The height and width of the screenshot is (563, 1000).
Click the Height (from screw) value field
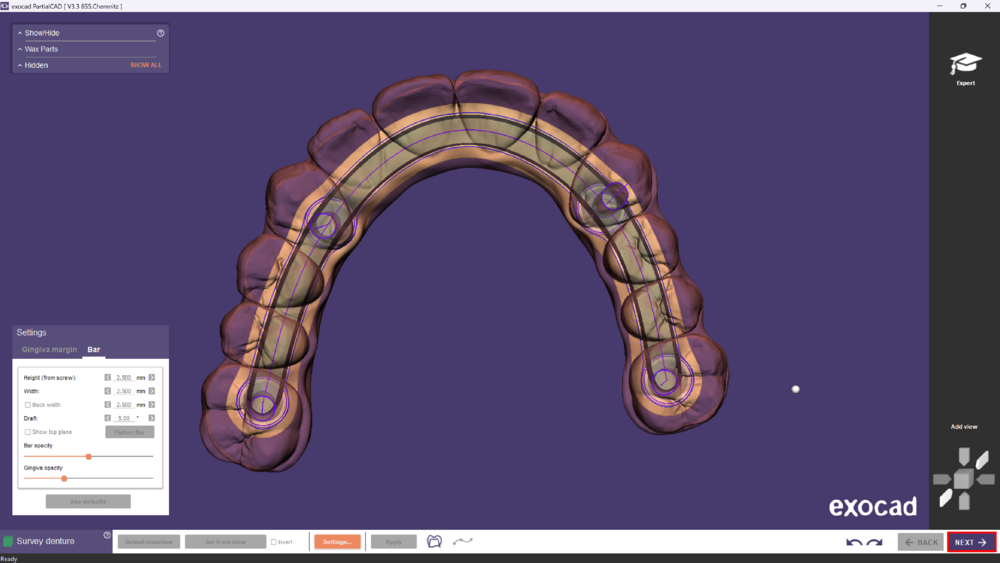[x=124, y=377]
